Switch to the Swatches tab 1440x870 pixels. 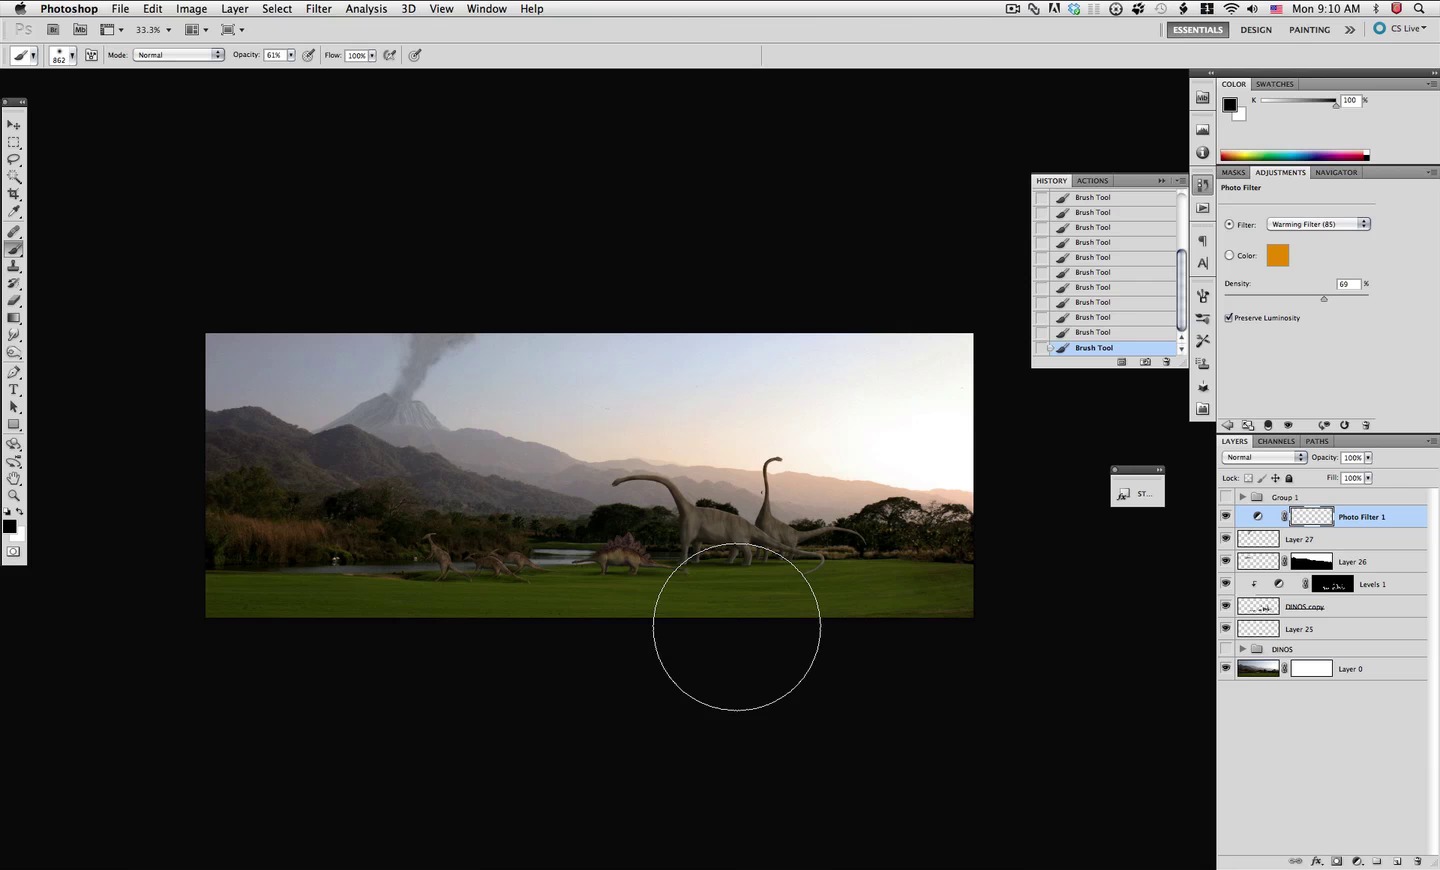pyautogui.click(x=1275, y=84)
